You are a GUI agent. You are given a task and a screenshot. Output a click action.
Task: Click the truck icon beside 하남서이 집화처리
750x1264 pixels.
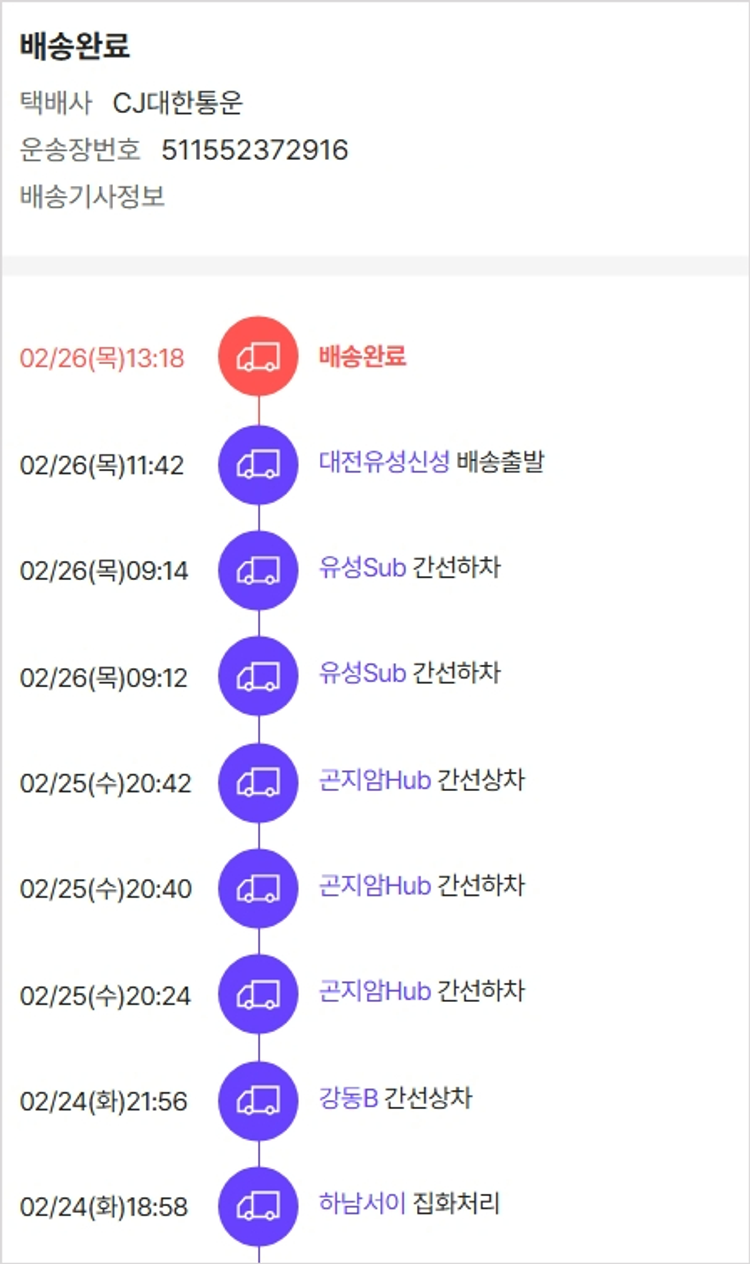click(258, 1206)
